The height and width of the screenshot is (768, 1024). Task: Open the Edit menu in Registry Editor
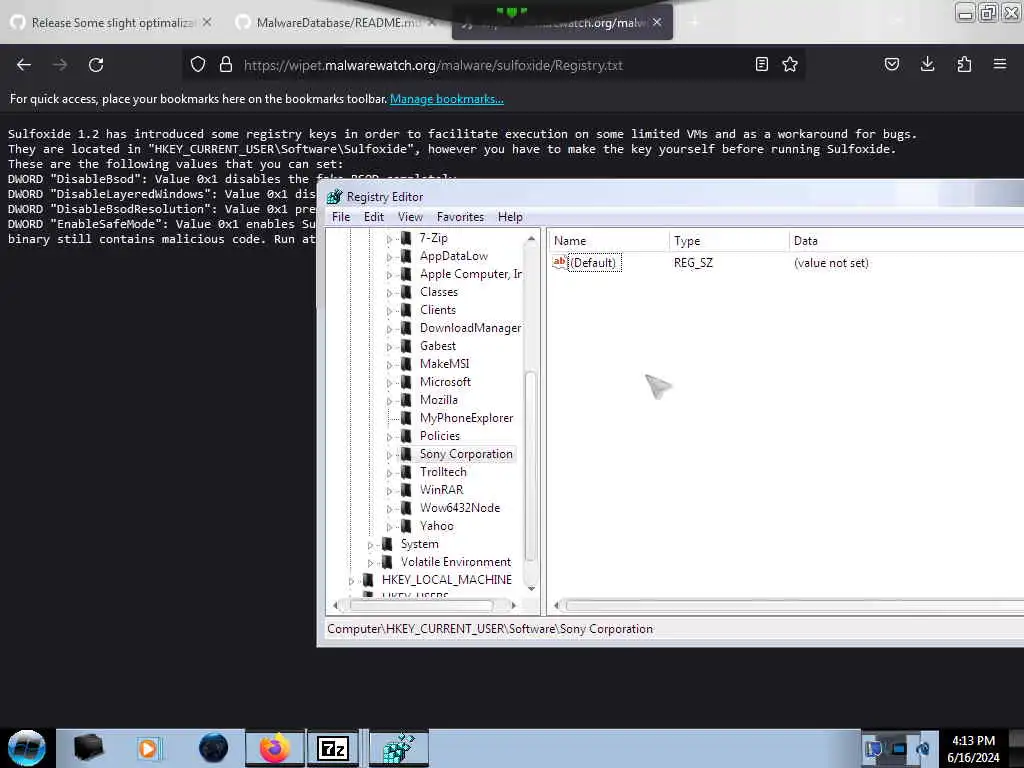click(x=374, y=217)
